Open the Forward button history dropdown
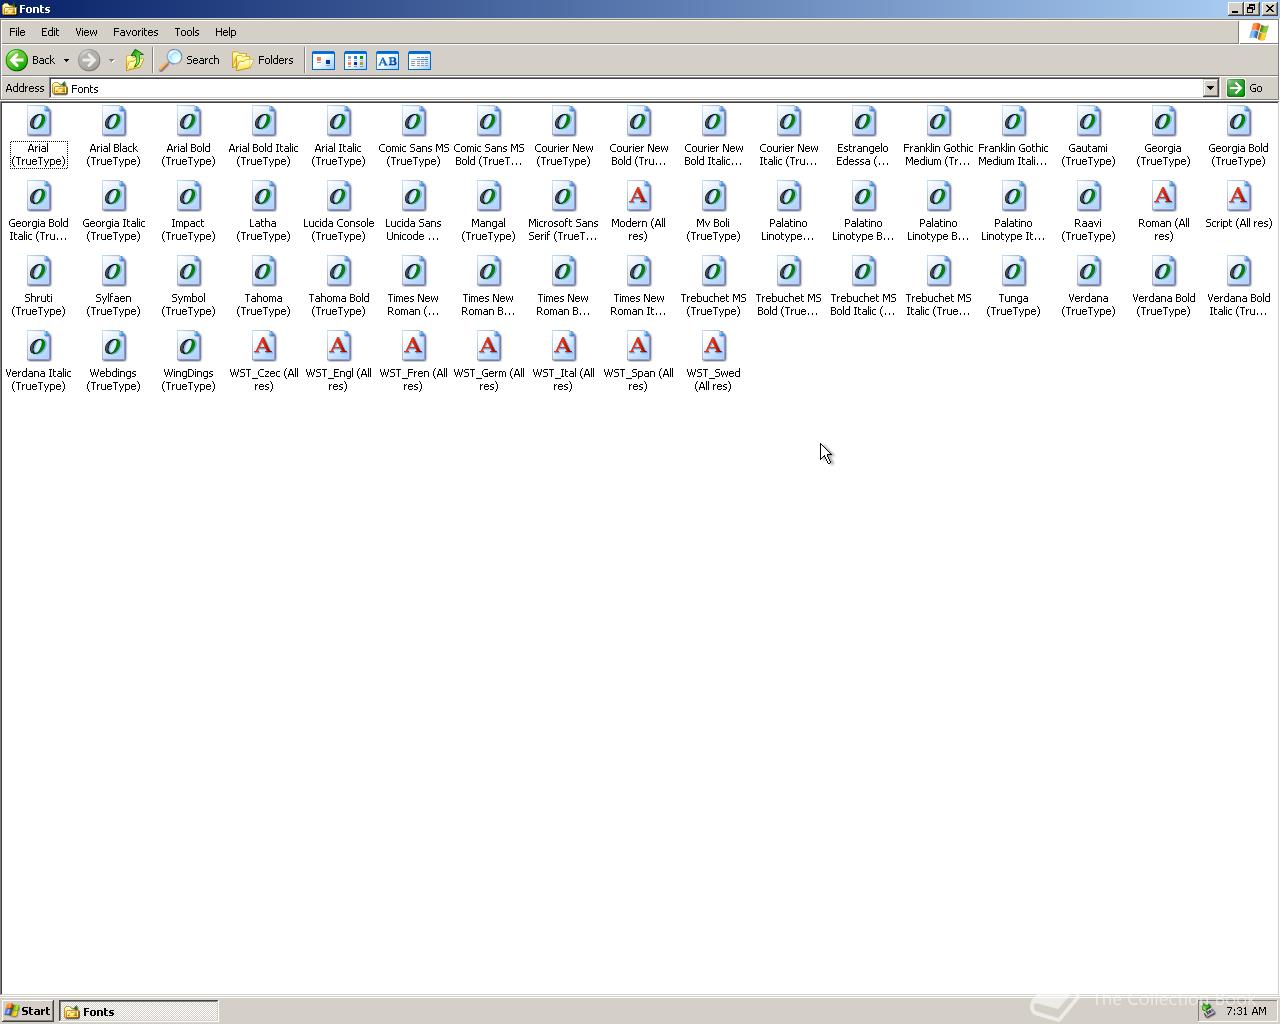The height and width of the screenshot is (1024, 1280). pos(111,60)
